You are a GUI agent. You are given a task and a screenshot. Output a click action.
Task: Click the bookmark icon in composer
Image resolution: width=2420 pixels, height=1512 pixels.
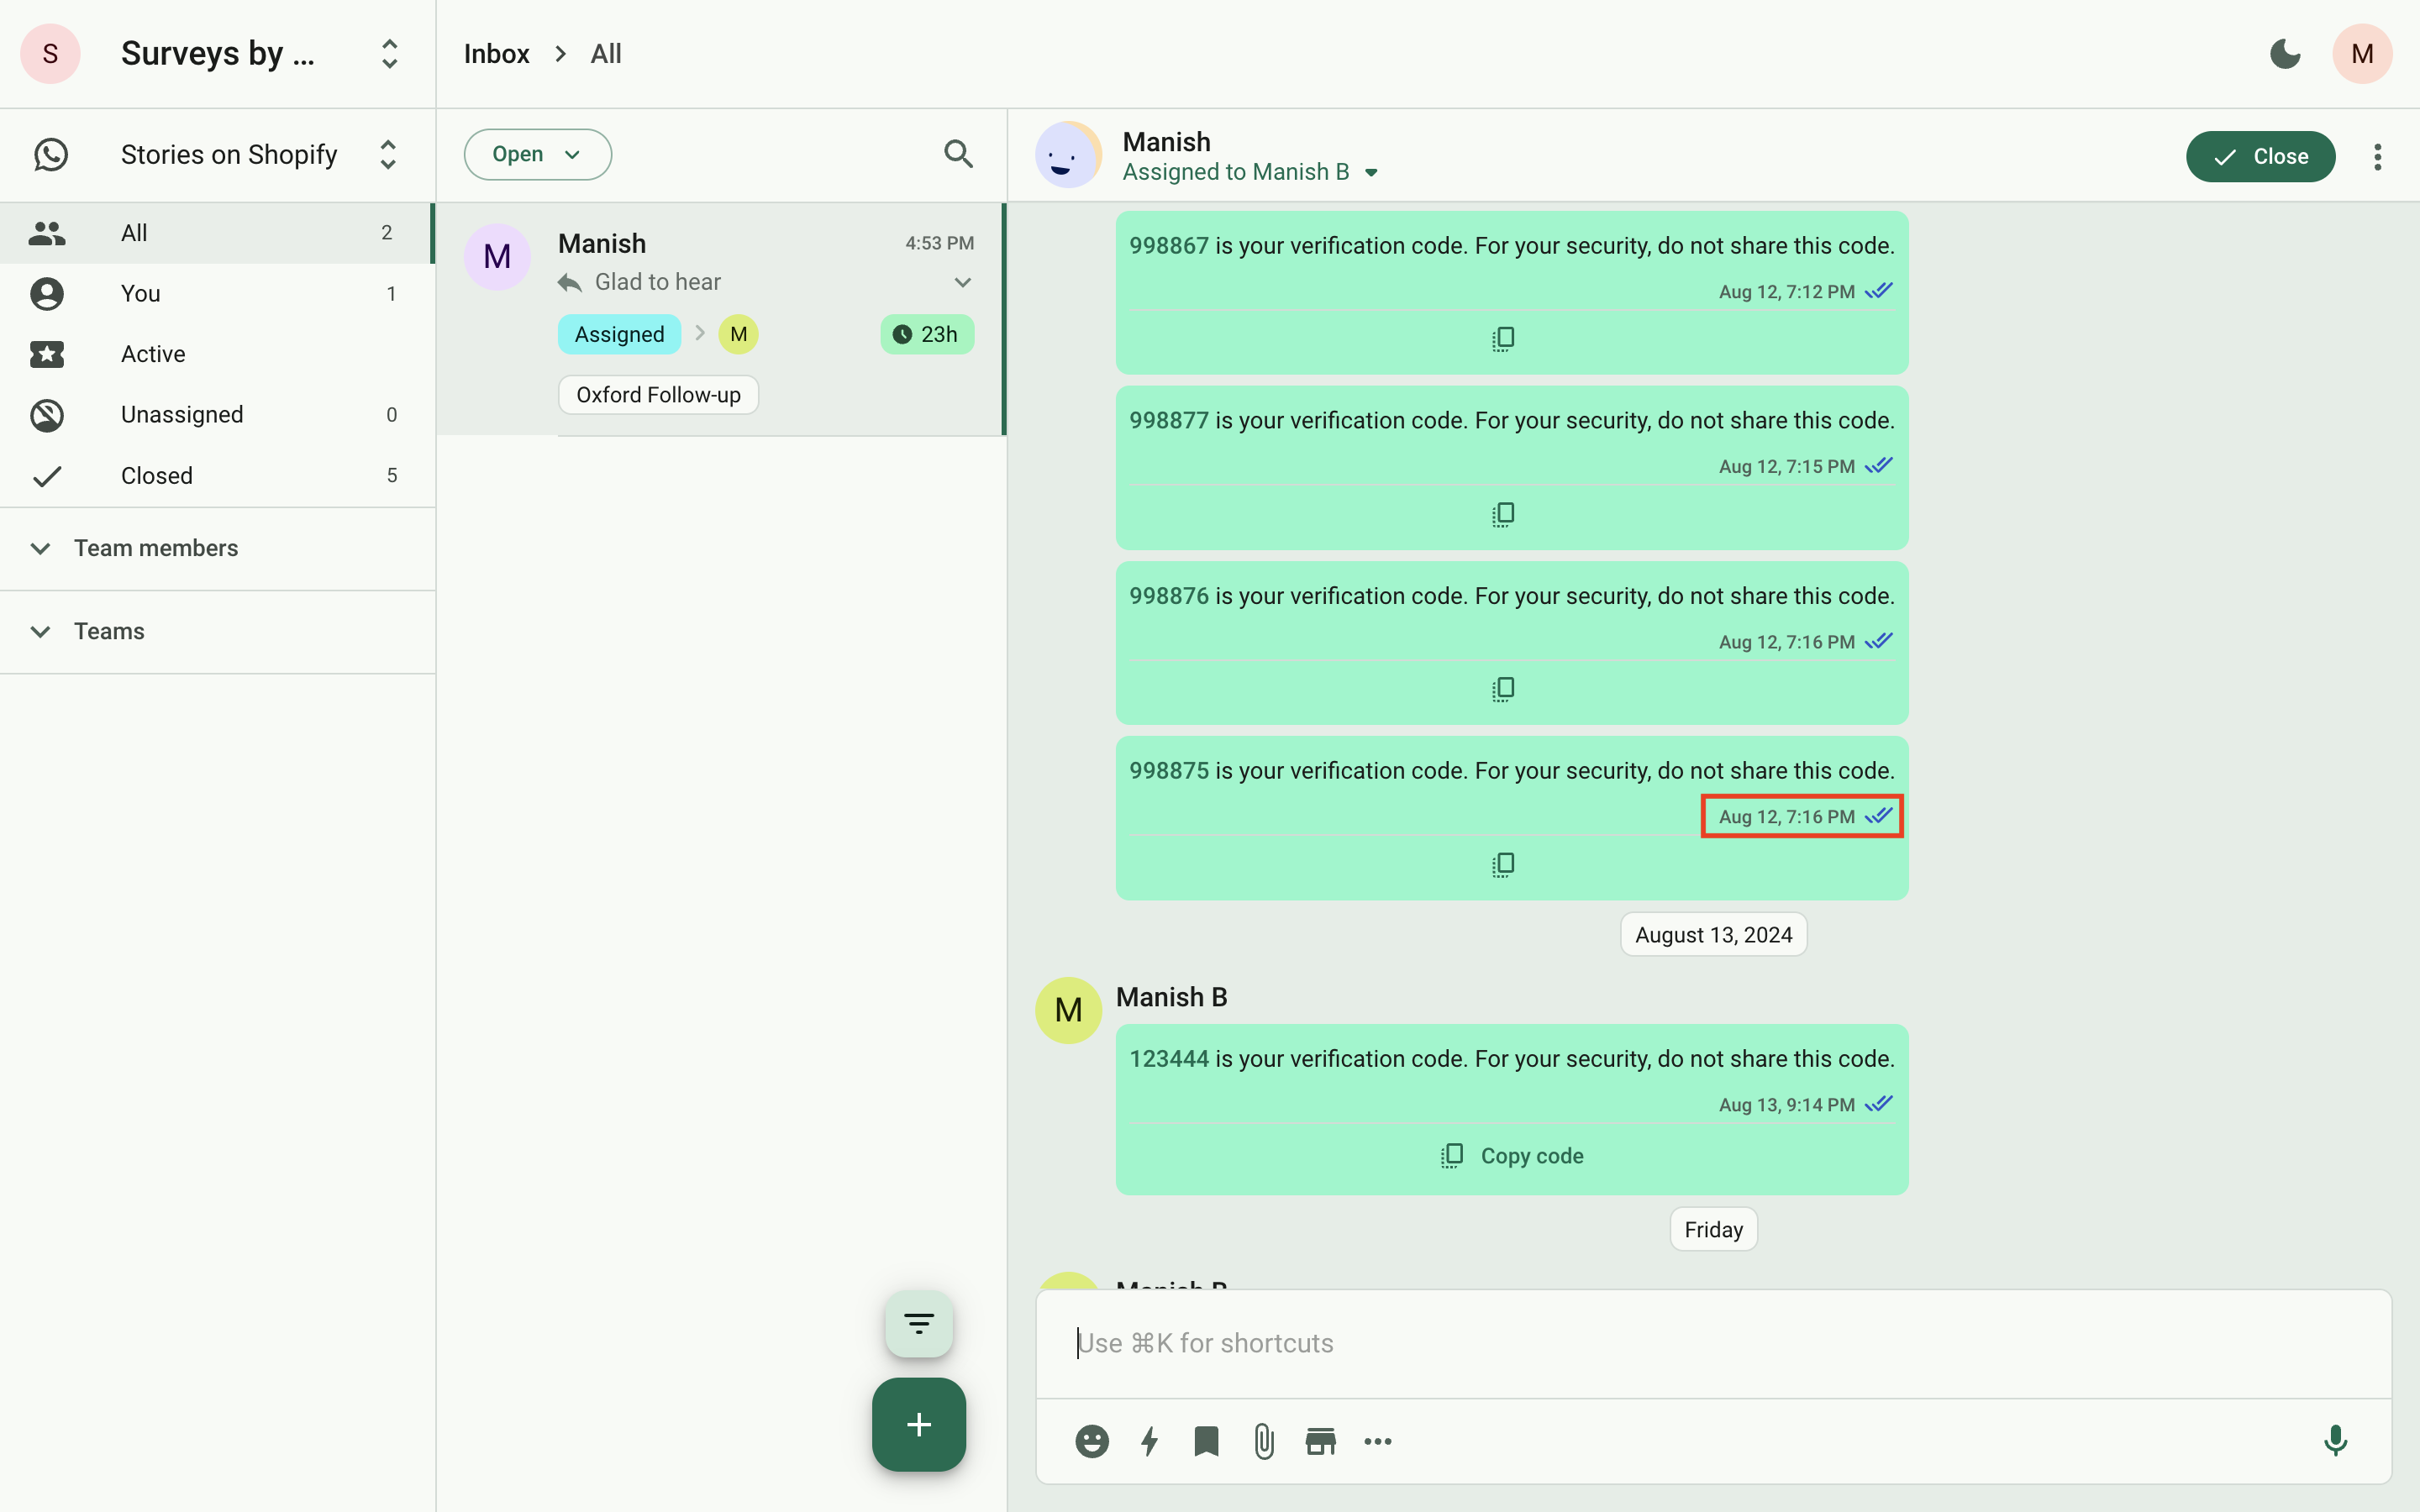click(1206, 1441)
